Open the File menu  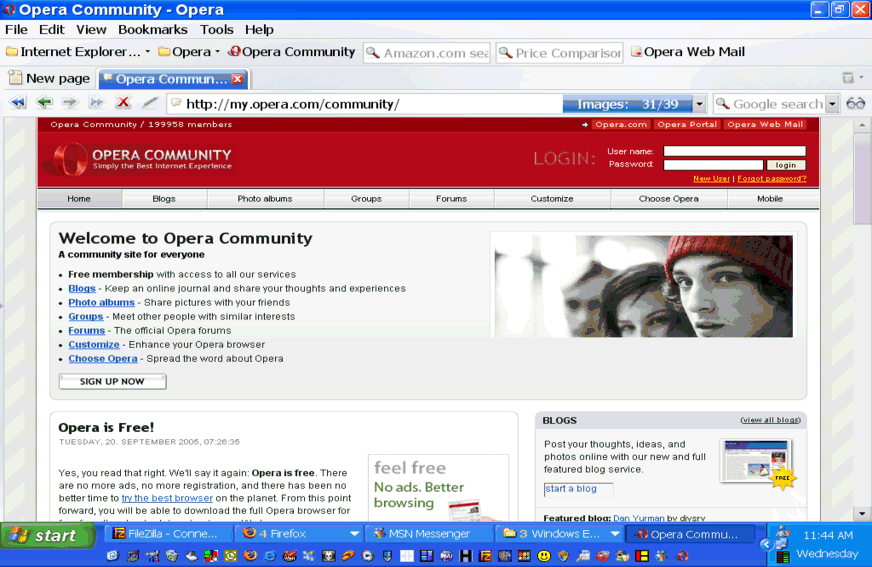tap(17, 29)
